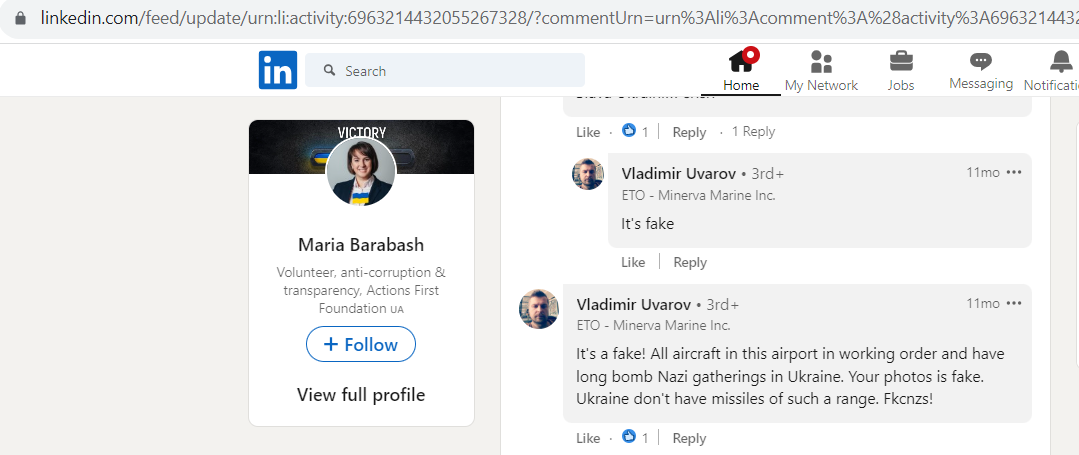
Task: Open three-dot menu on long Uvarov comment
Action: point(1014,303)
